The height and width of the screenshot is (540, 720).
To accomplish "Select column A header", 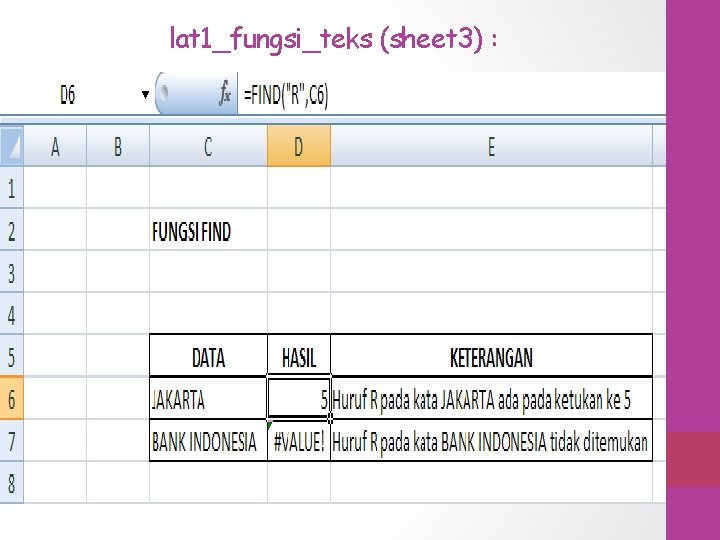I will click(x=55, y=147).
